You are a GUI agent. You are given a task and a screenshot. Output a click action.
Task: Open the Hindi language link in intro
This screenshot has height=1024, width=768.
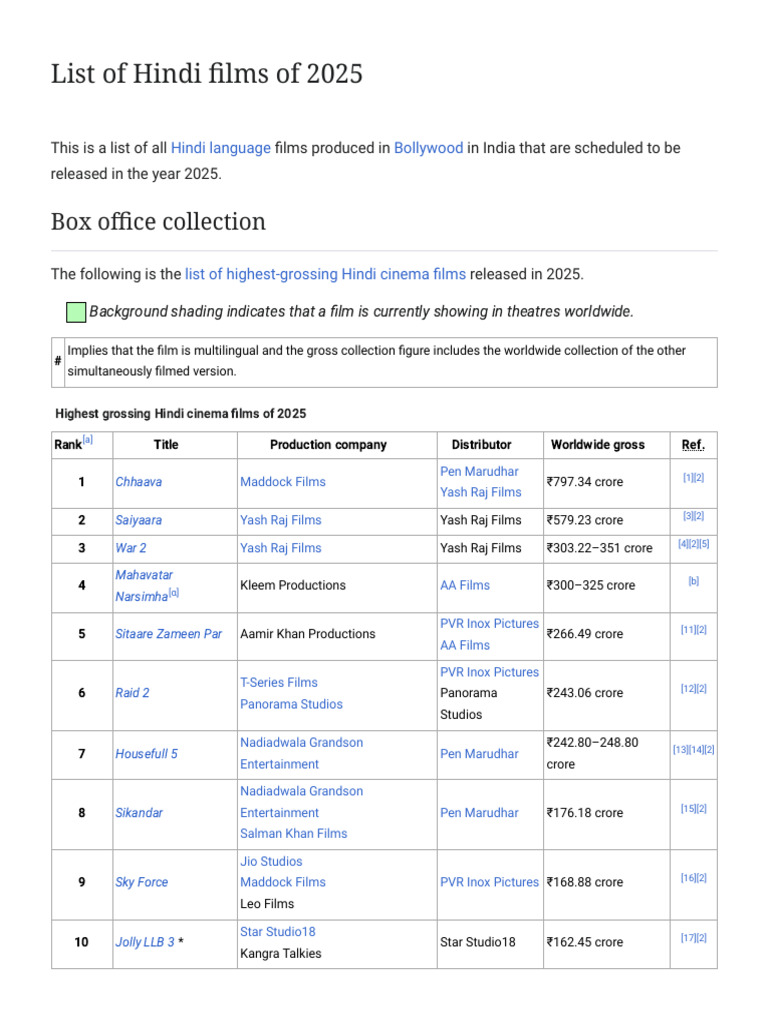click(x=221, y=148)
